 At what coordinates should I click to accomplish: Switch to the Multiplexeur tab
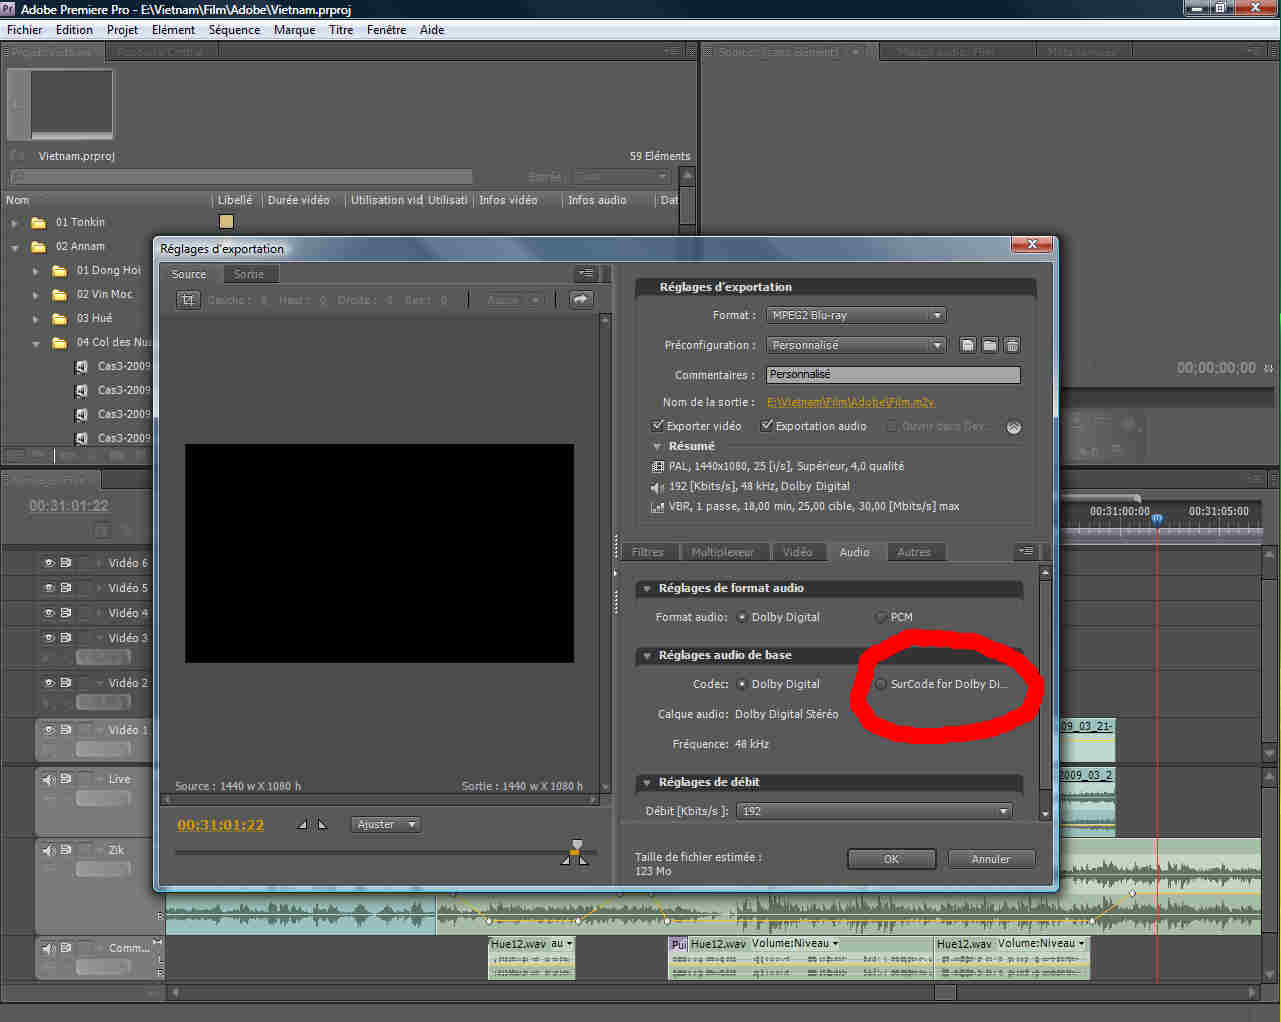(723, 552)
